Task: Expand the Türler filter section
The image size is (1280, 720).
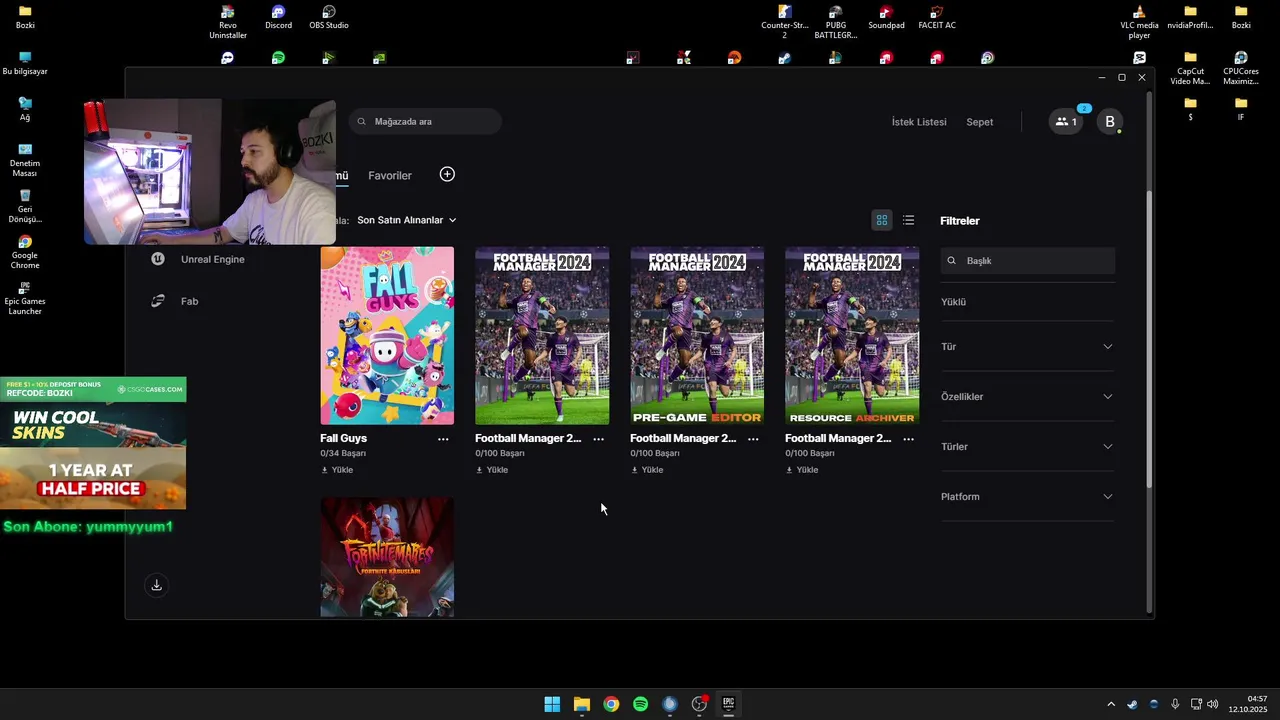Action: [1027, 446]
